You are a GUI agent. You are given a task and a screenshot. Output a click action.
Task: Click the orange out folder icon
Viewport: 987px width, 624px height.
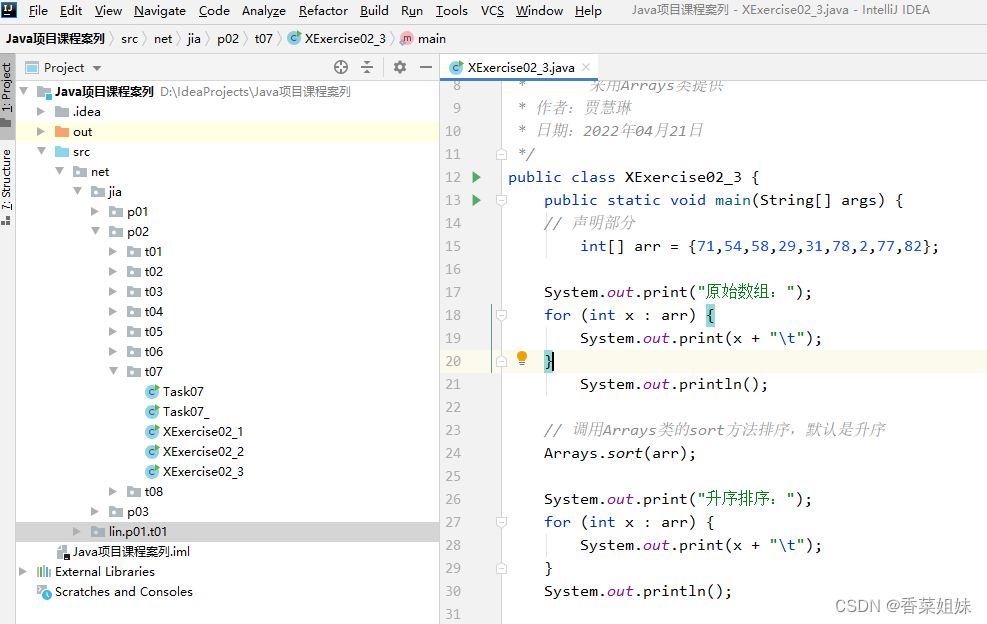click(62, 132)
